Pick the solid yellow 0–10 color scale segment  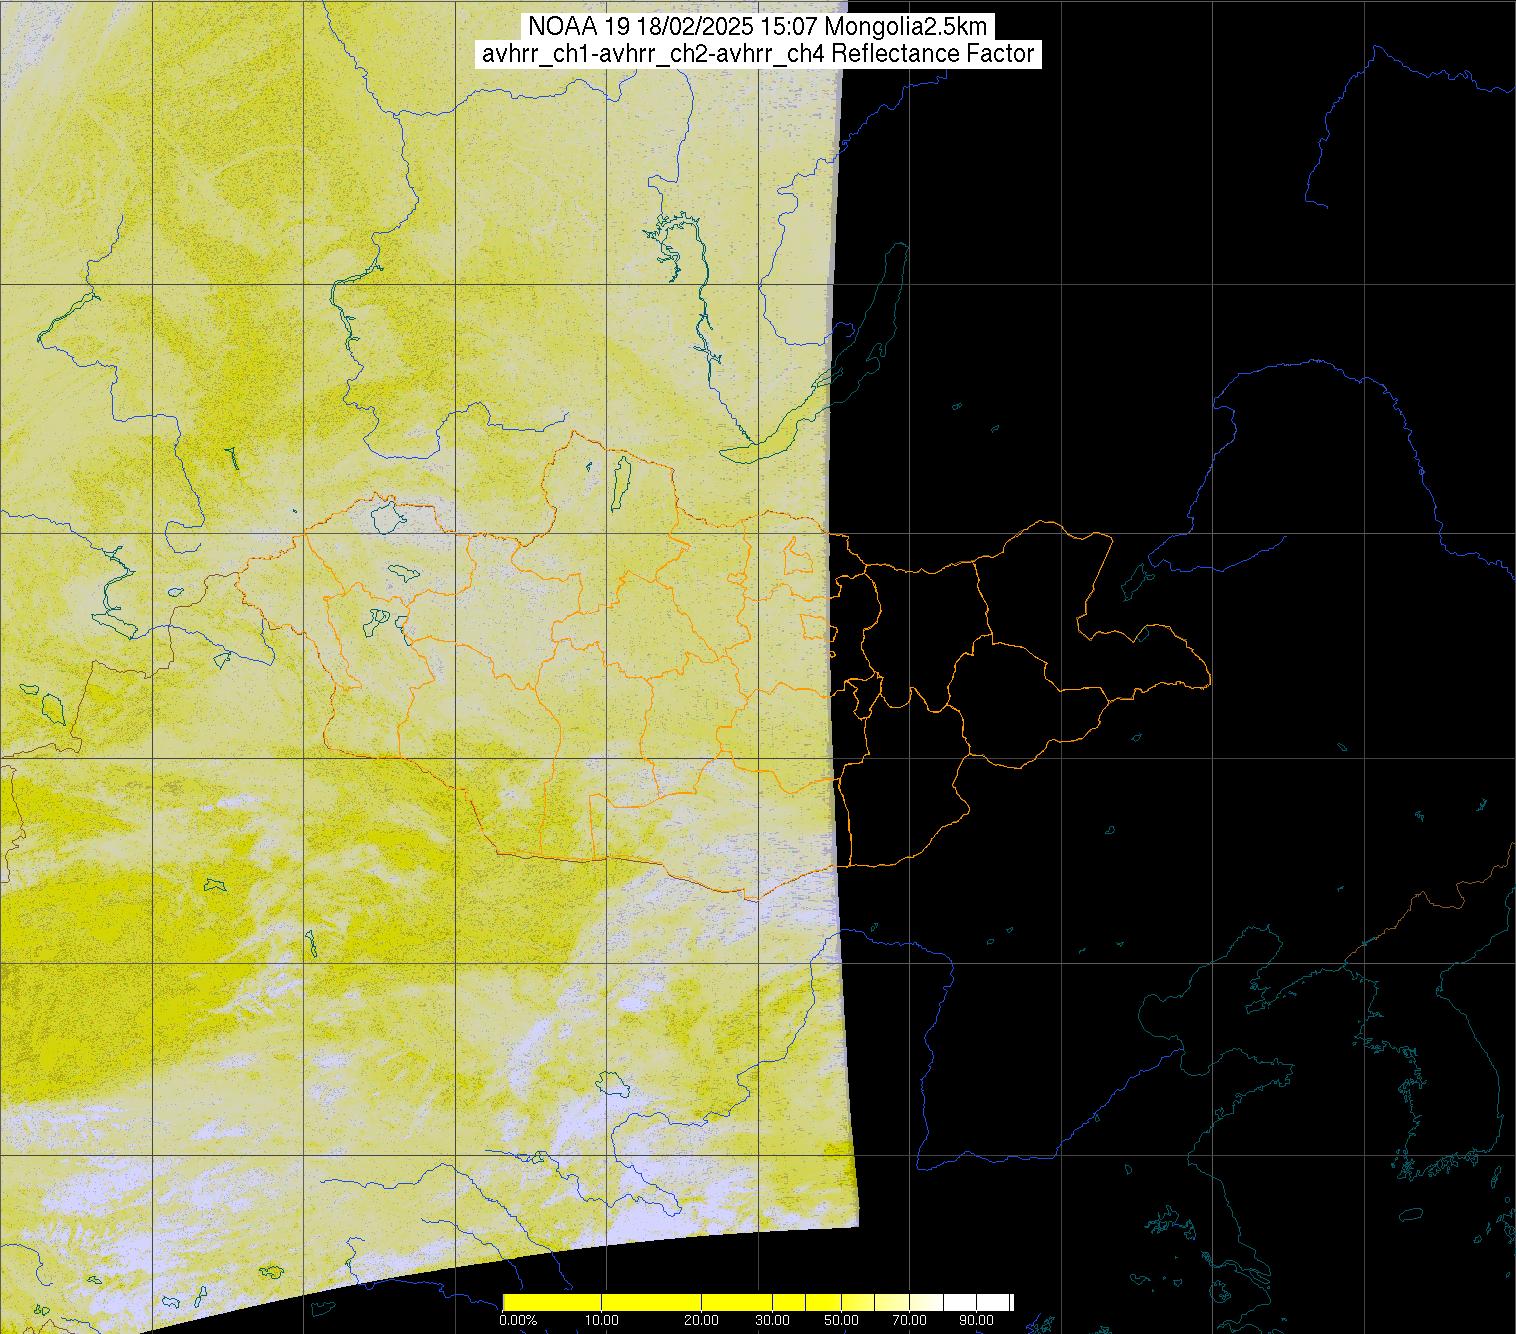click(x=552, y=1302)
